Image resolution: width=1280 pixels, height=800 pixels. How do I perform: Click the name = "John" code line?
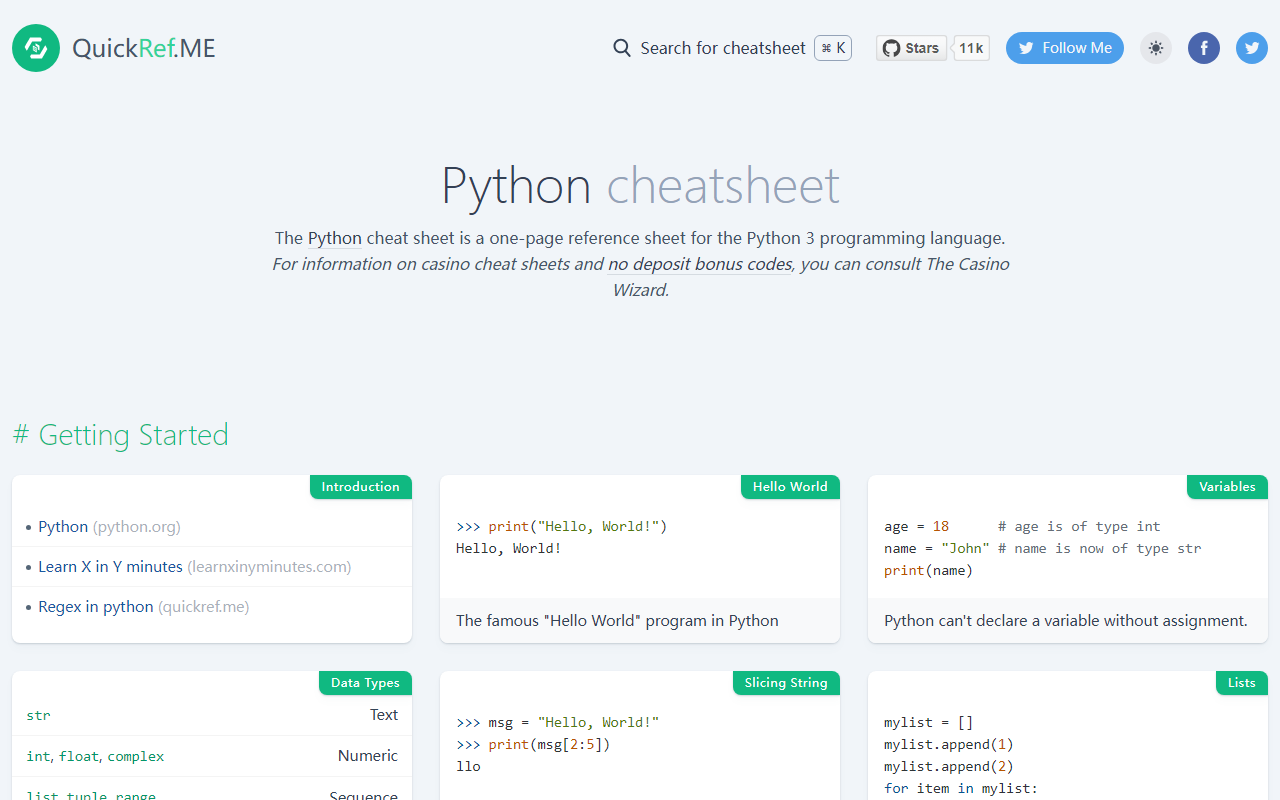pos(1043,548)
